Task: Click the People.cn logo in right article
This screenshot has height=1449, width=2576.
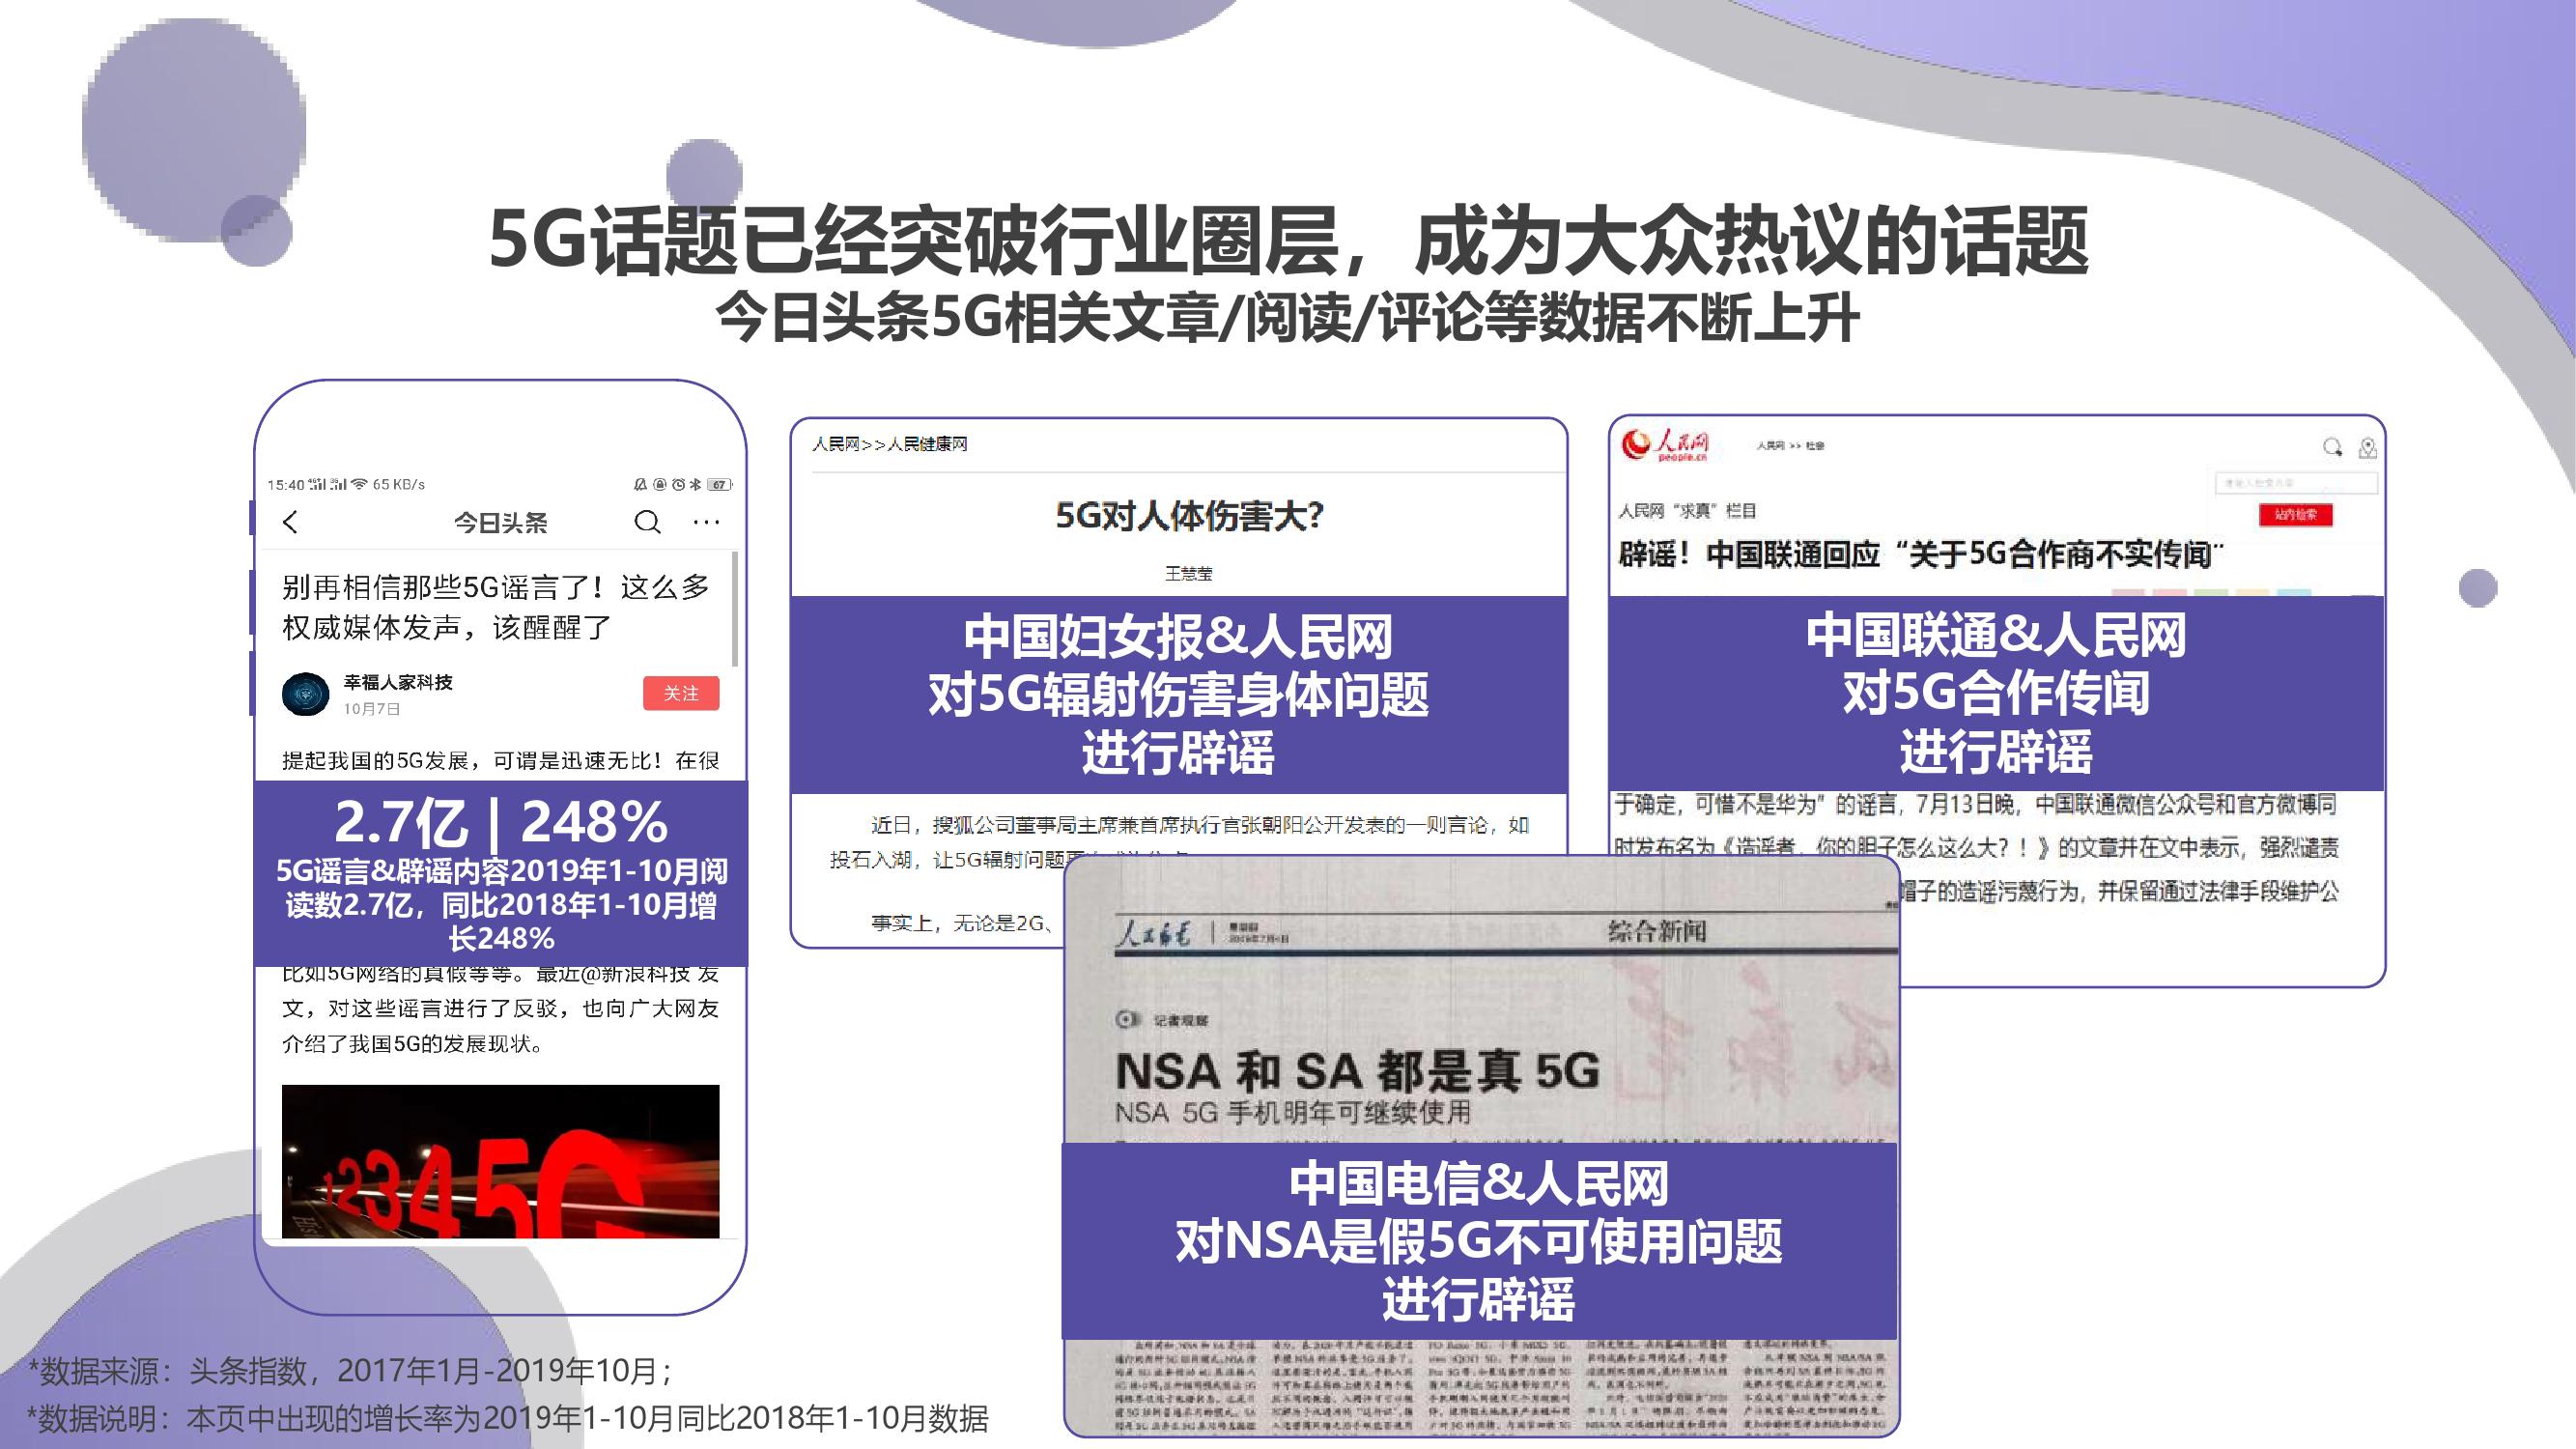Action: click(1665, 445)
